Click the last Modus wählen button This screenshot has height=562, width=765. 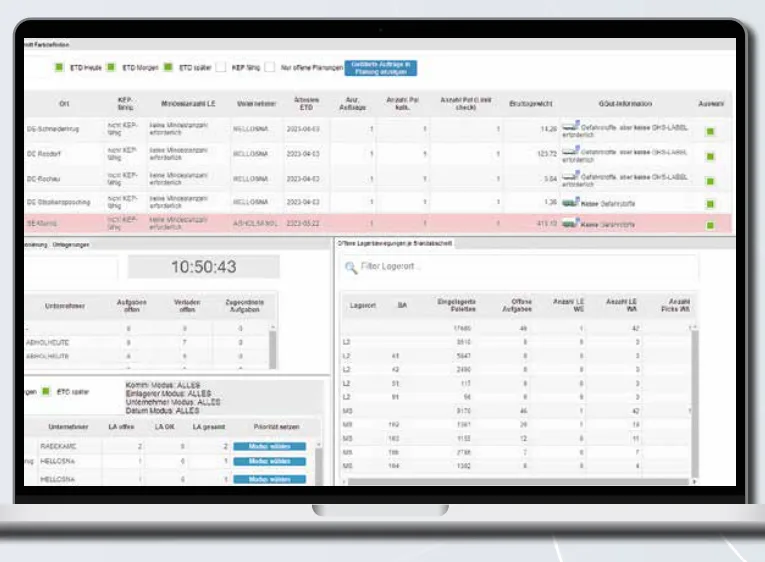[x=269, y=479]
